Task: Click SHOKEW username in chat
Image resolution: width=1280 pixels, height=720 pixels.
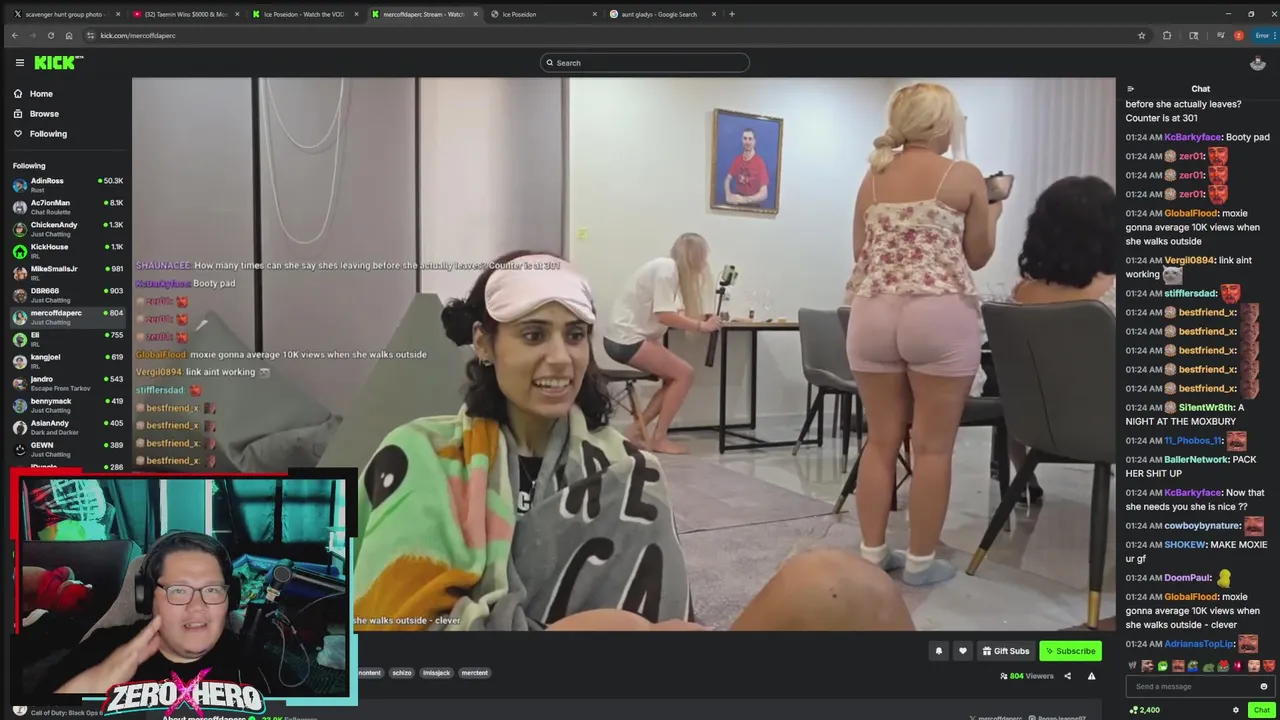Action: [1185, 545]
